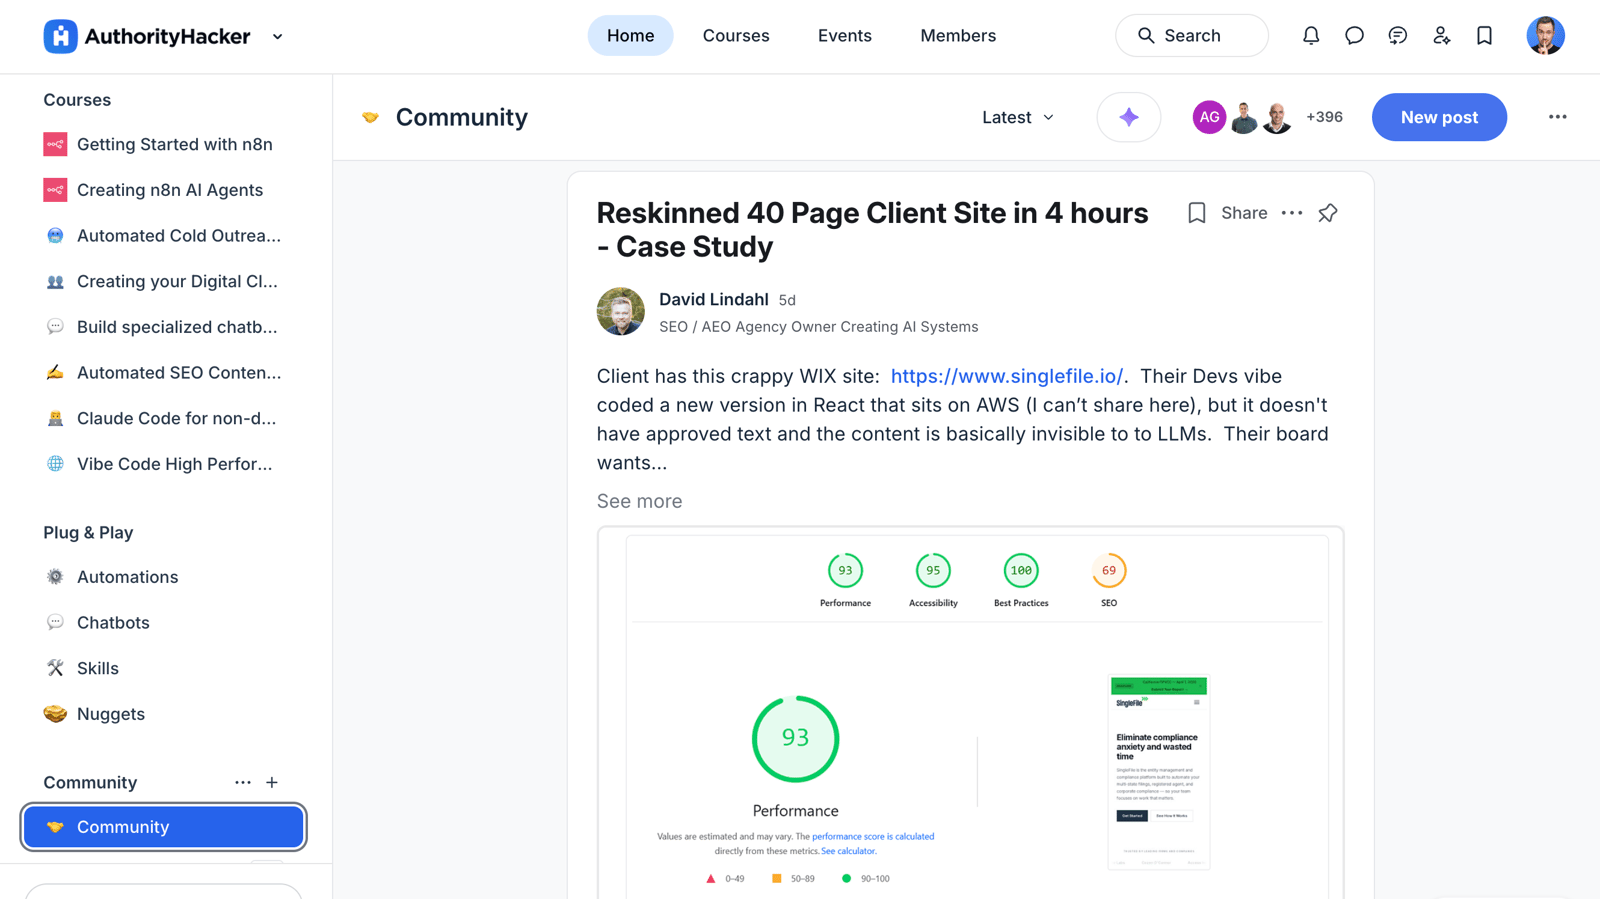The width and height of the screenshot is (1600, 899).
Task: Share the case study post
Action: (x=1244, y=213)
